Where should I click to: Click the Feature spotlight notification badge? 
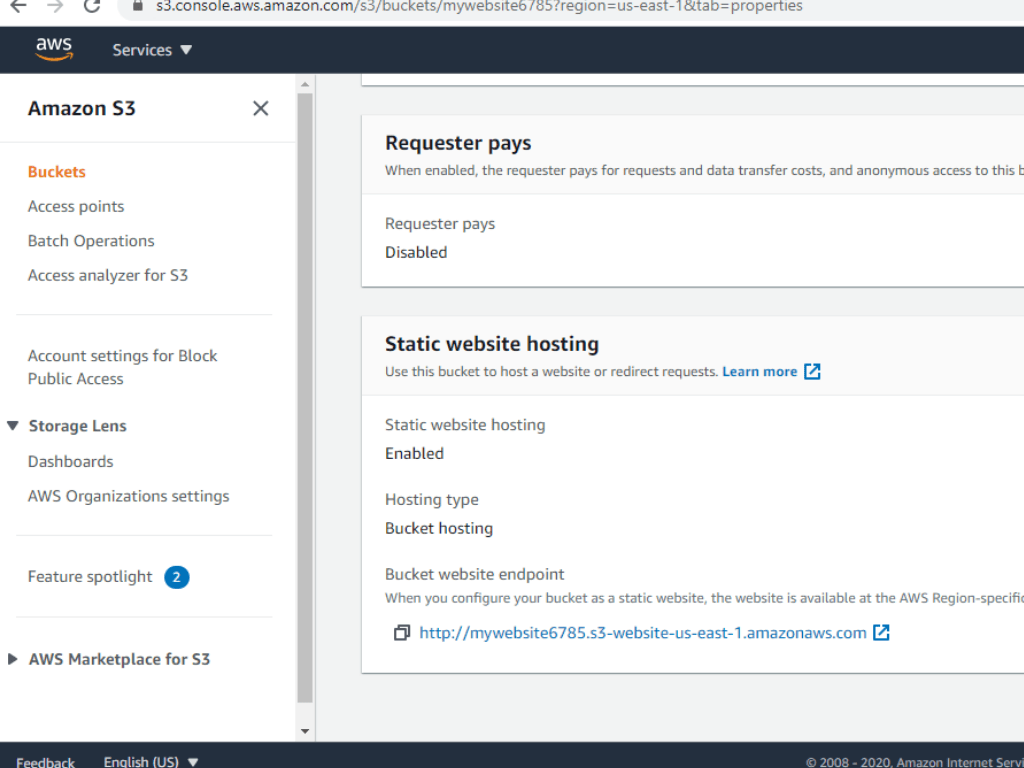176,577
